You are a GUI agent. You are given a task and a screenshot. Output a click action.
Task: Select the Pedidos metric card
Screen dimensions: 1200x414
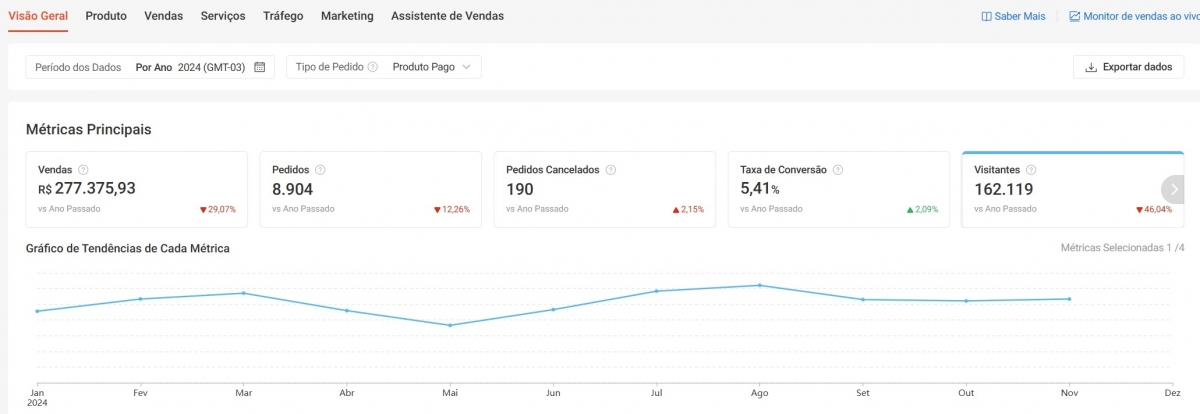(371, 190)
